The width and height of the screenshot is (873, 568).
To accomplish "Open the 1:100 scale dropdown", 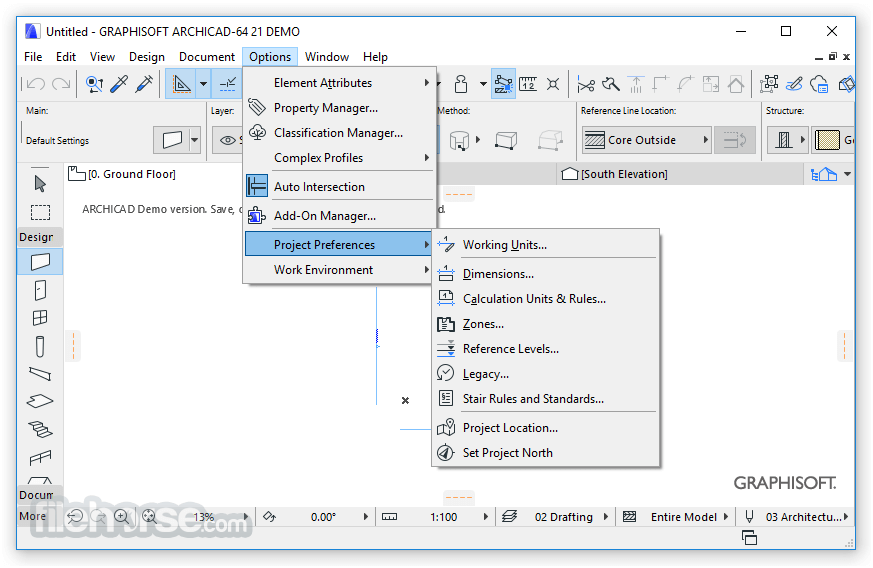I will 485,517.
